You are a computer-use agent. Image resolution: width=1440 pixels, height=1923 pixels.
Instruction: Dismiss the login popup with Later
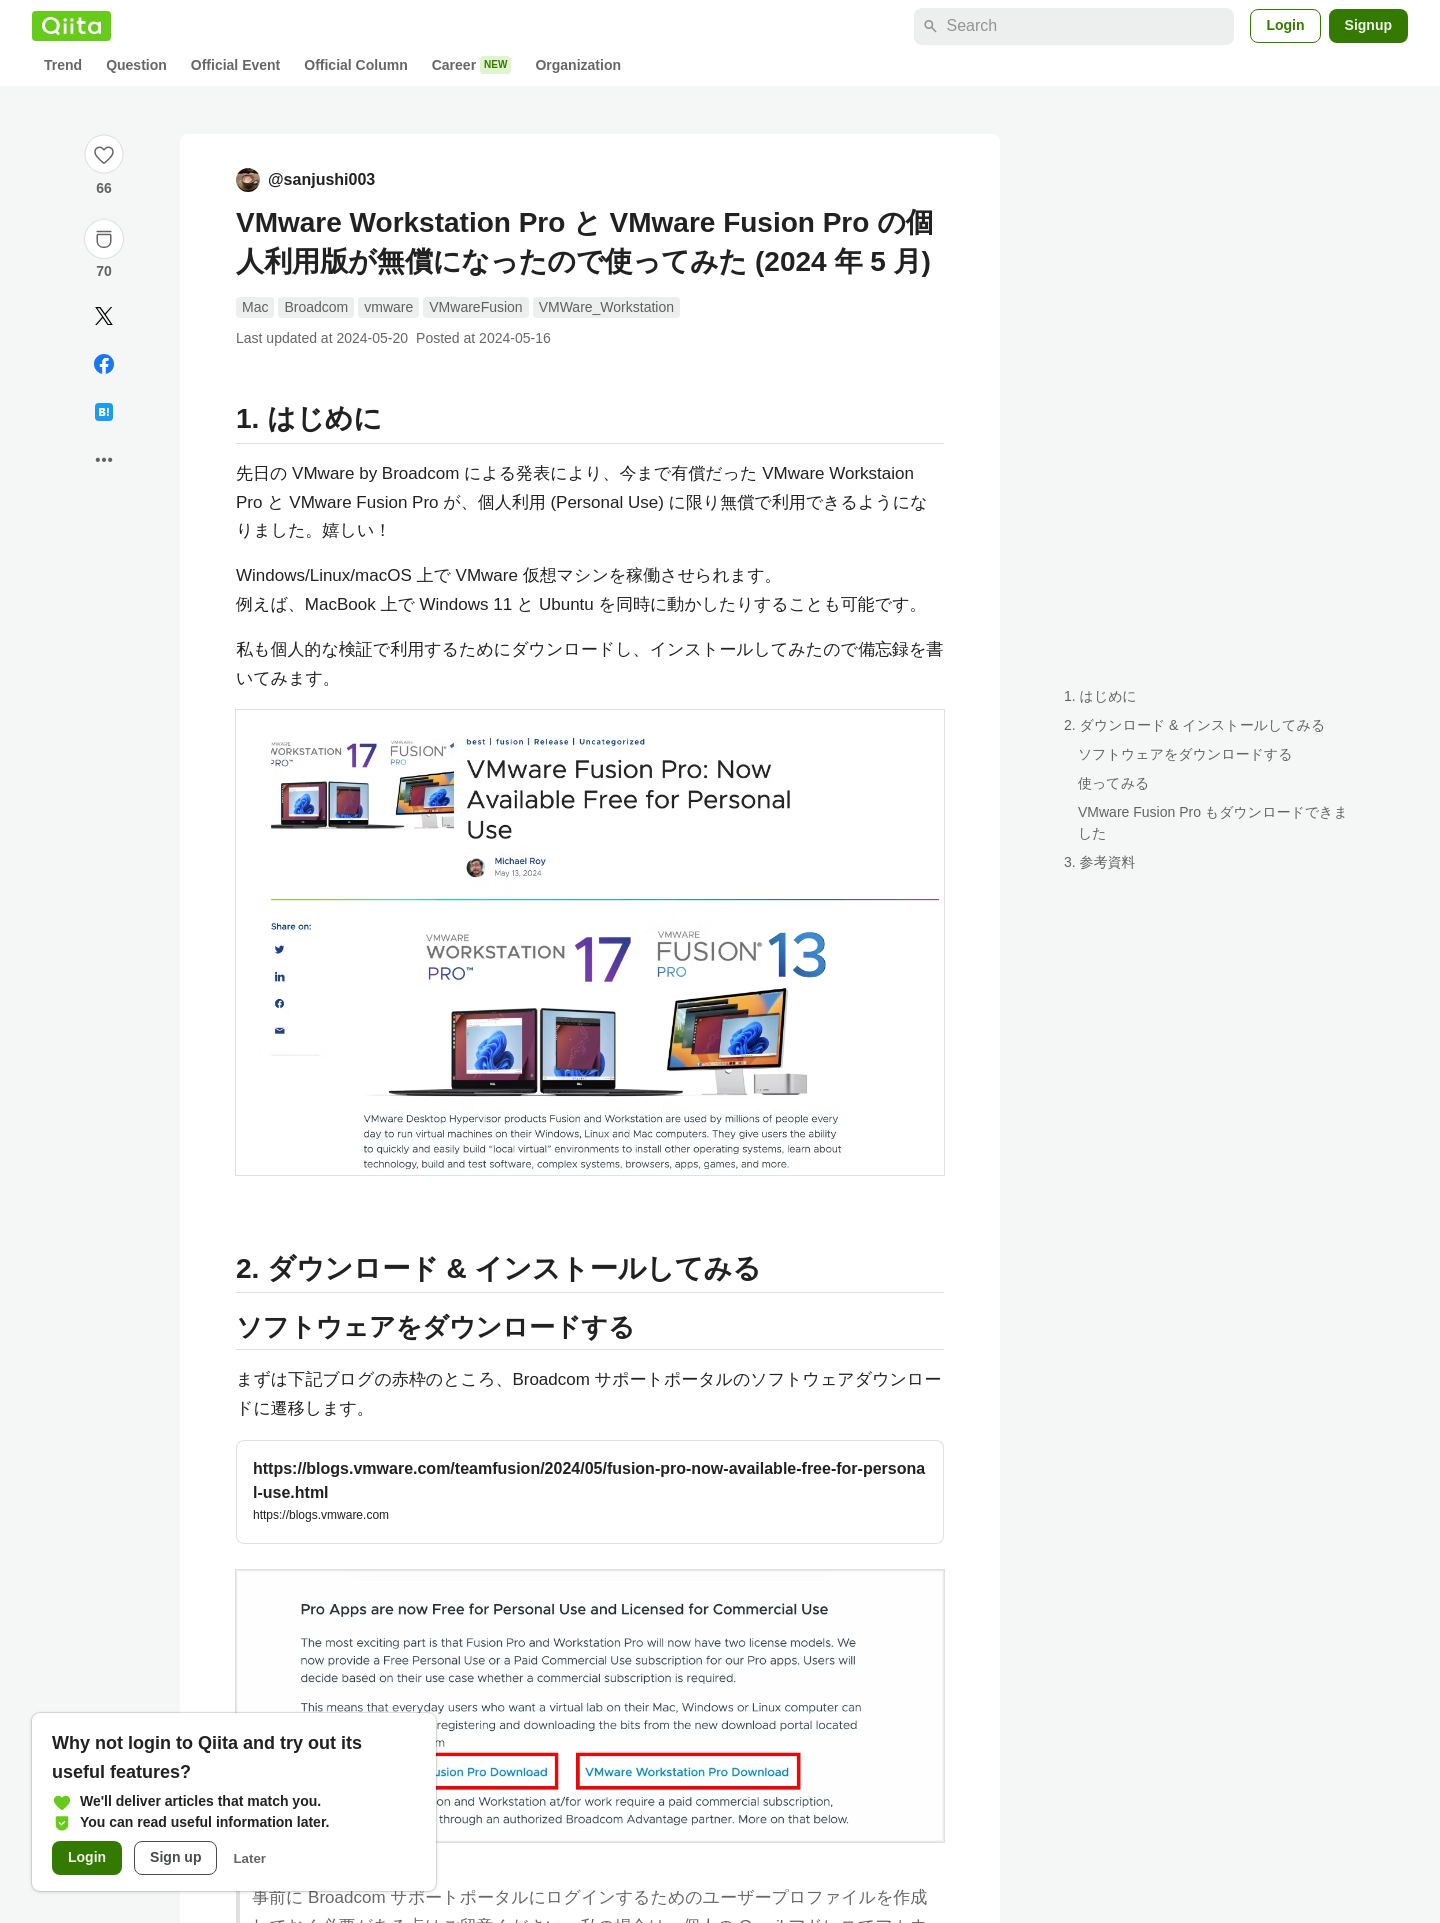[249, 1858]
